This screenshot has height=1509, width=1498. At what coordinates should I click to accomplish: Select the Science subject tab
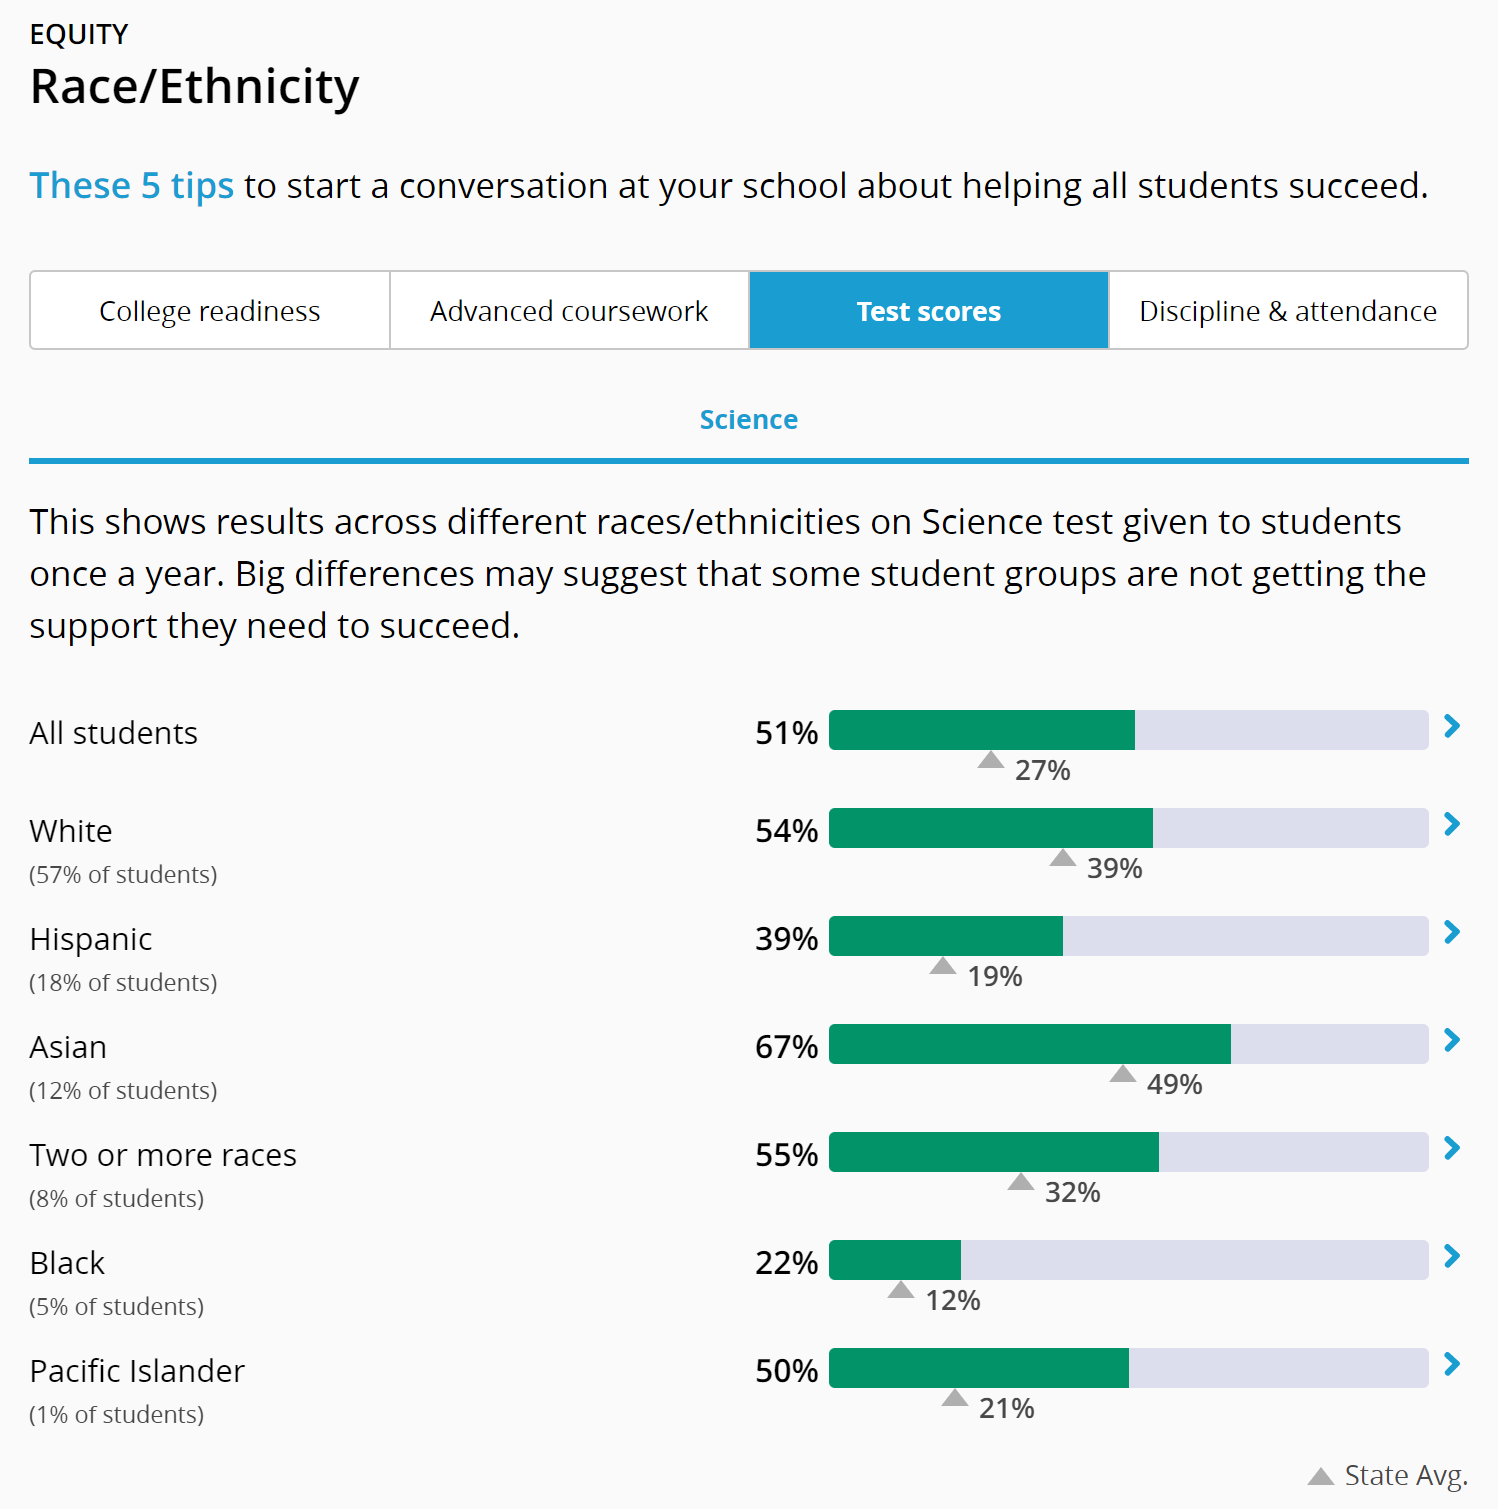(748, 420)
